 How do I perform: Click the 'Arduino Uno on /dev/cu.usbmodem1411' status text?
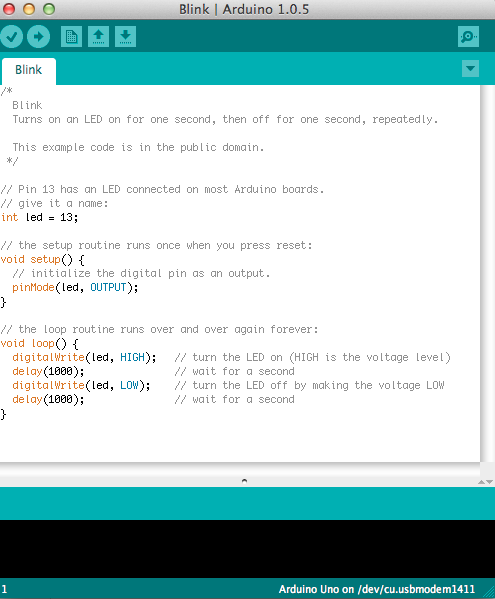tap(377, 589)
